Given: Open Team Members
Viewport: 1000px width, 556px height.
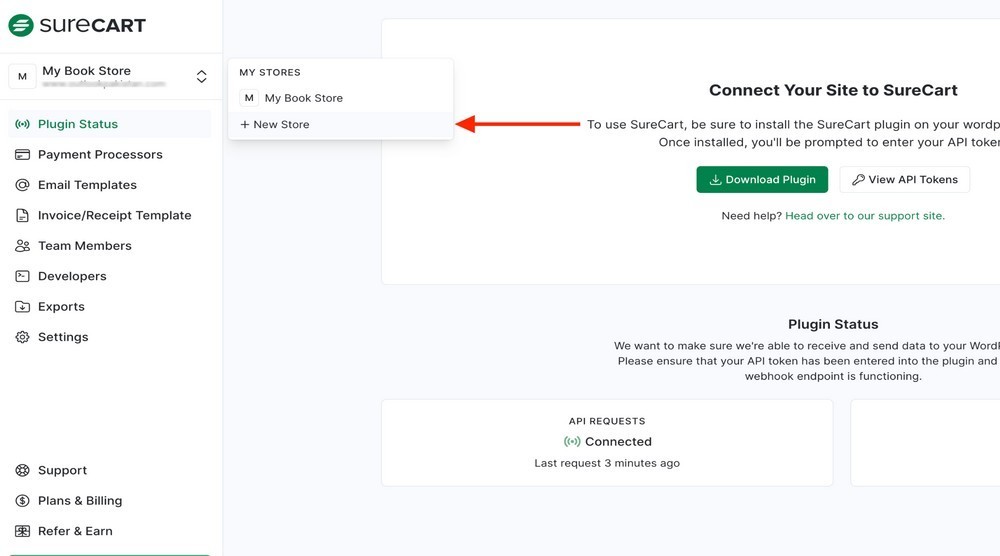Looking at the screenshot, I should tap(85, 245).
